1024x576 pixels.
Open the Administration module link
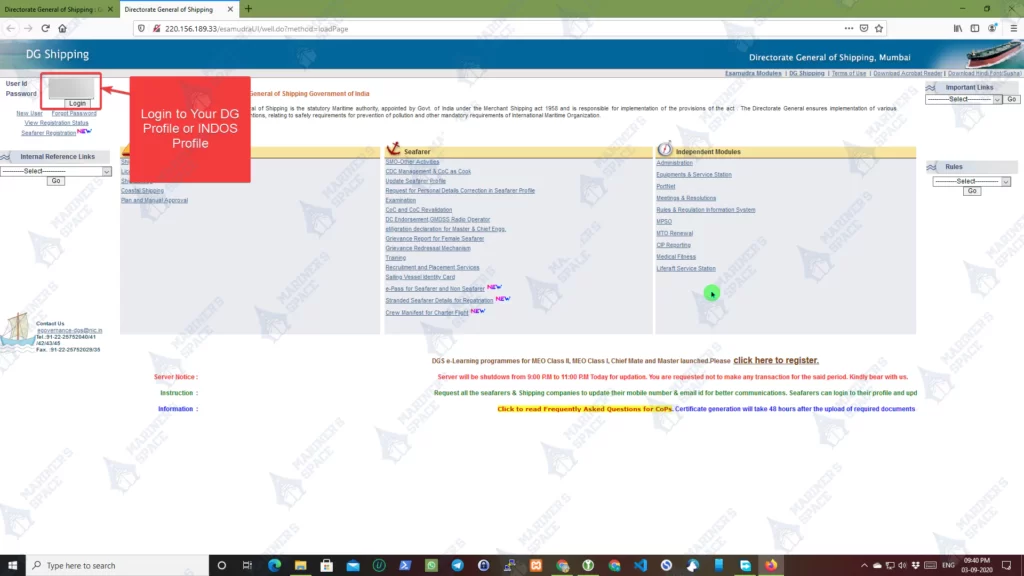coord(675,163)
